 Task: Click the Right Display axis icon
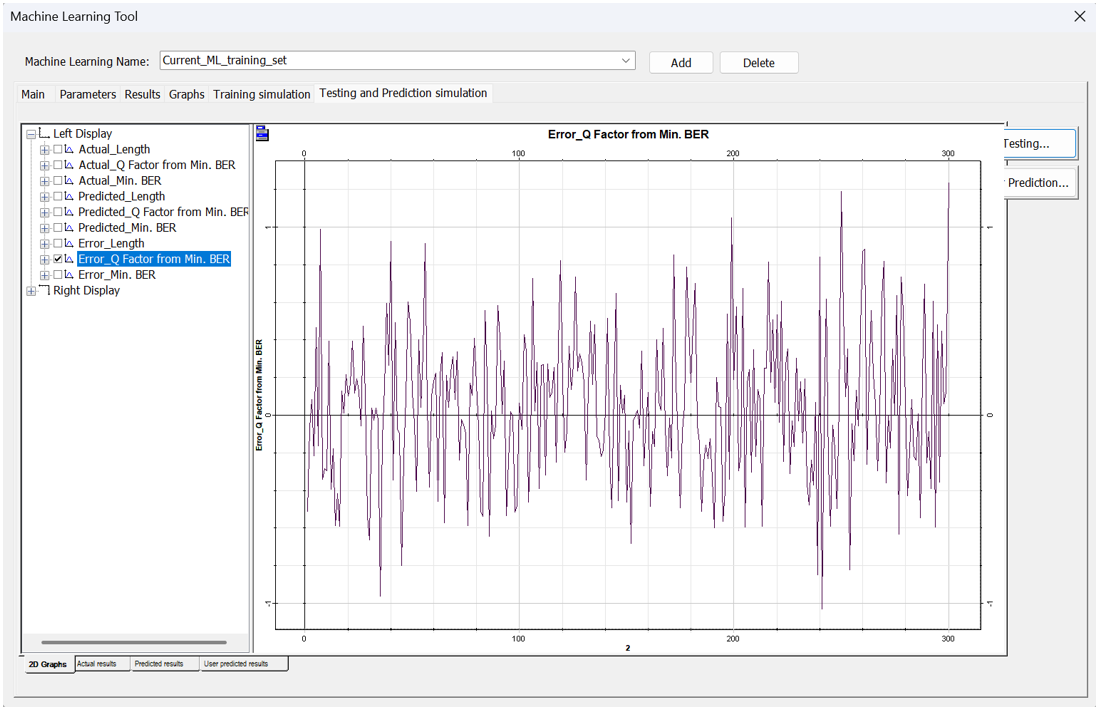coord(44,291)
